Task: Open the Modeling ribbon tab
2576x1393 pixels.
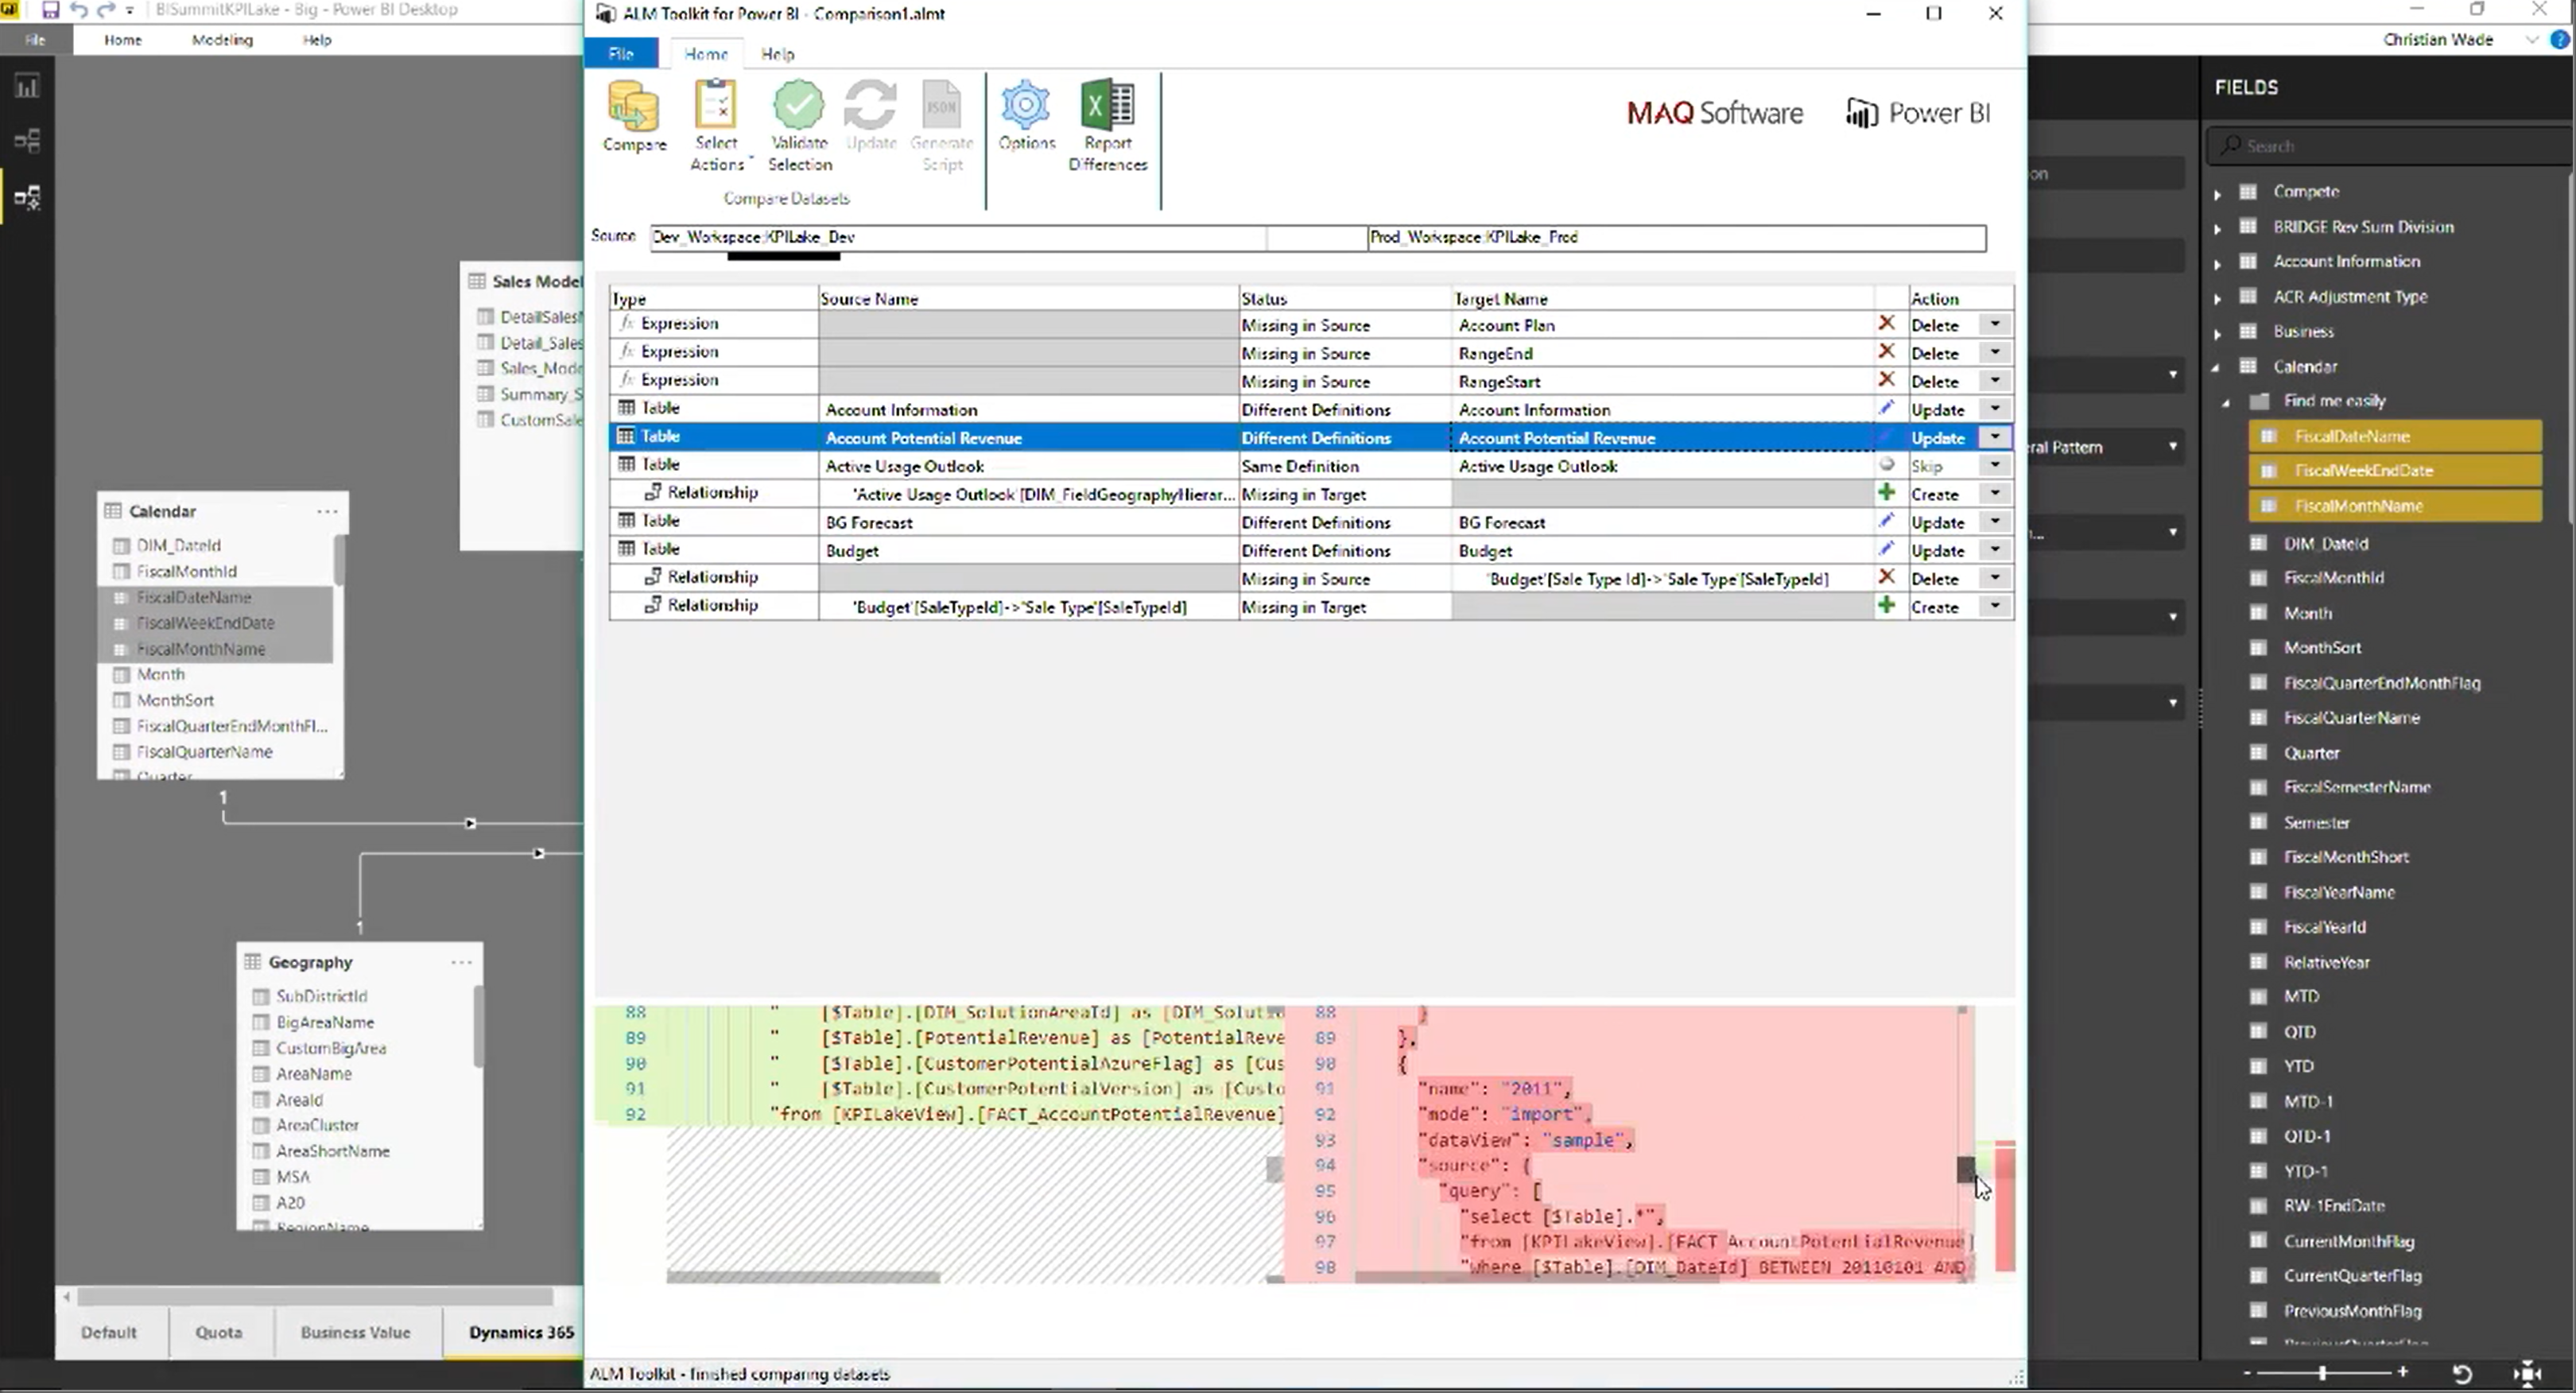Action: click(x=222, y=40)
